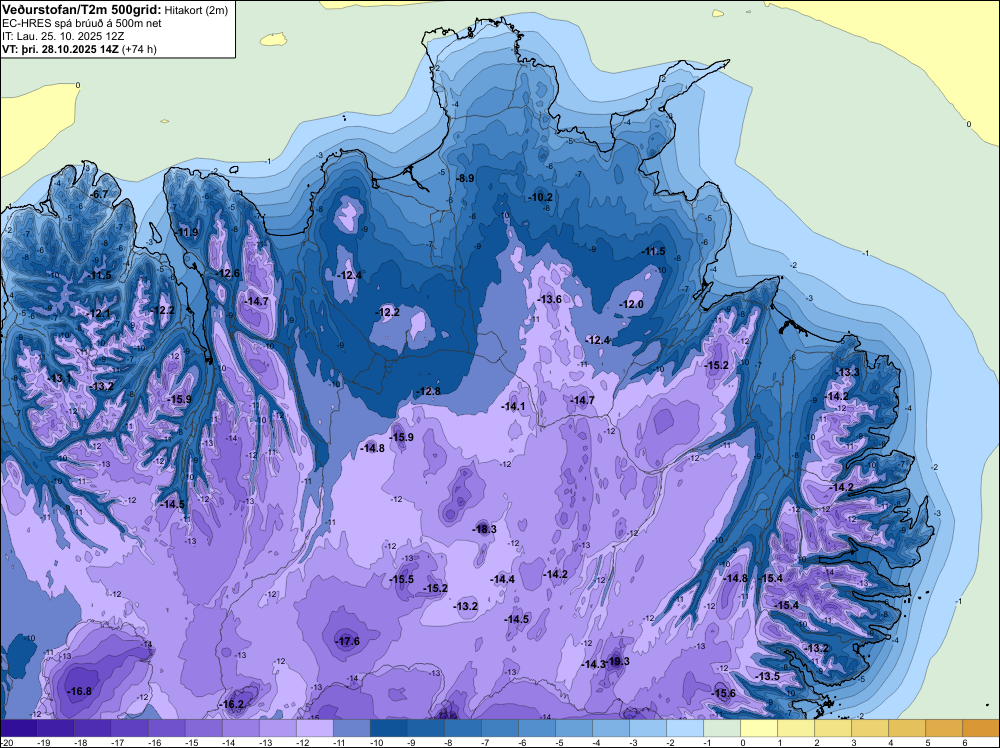This screenshot has height=748, width=1000.
Task: Click the '-11.9' temperature value on the map
Action: [x=186, y=232]
